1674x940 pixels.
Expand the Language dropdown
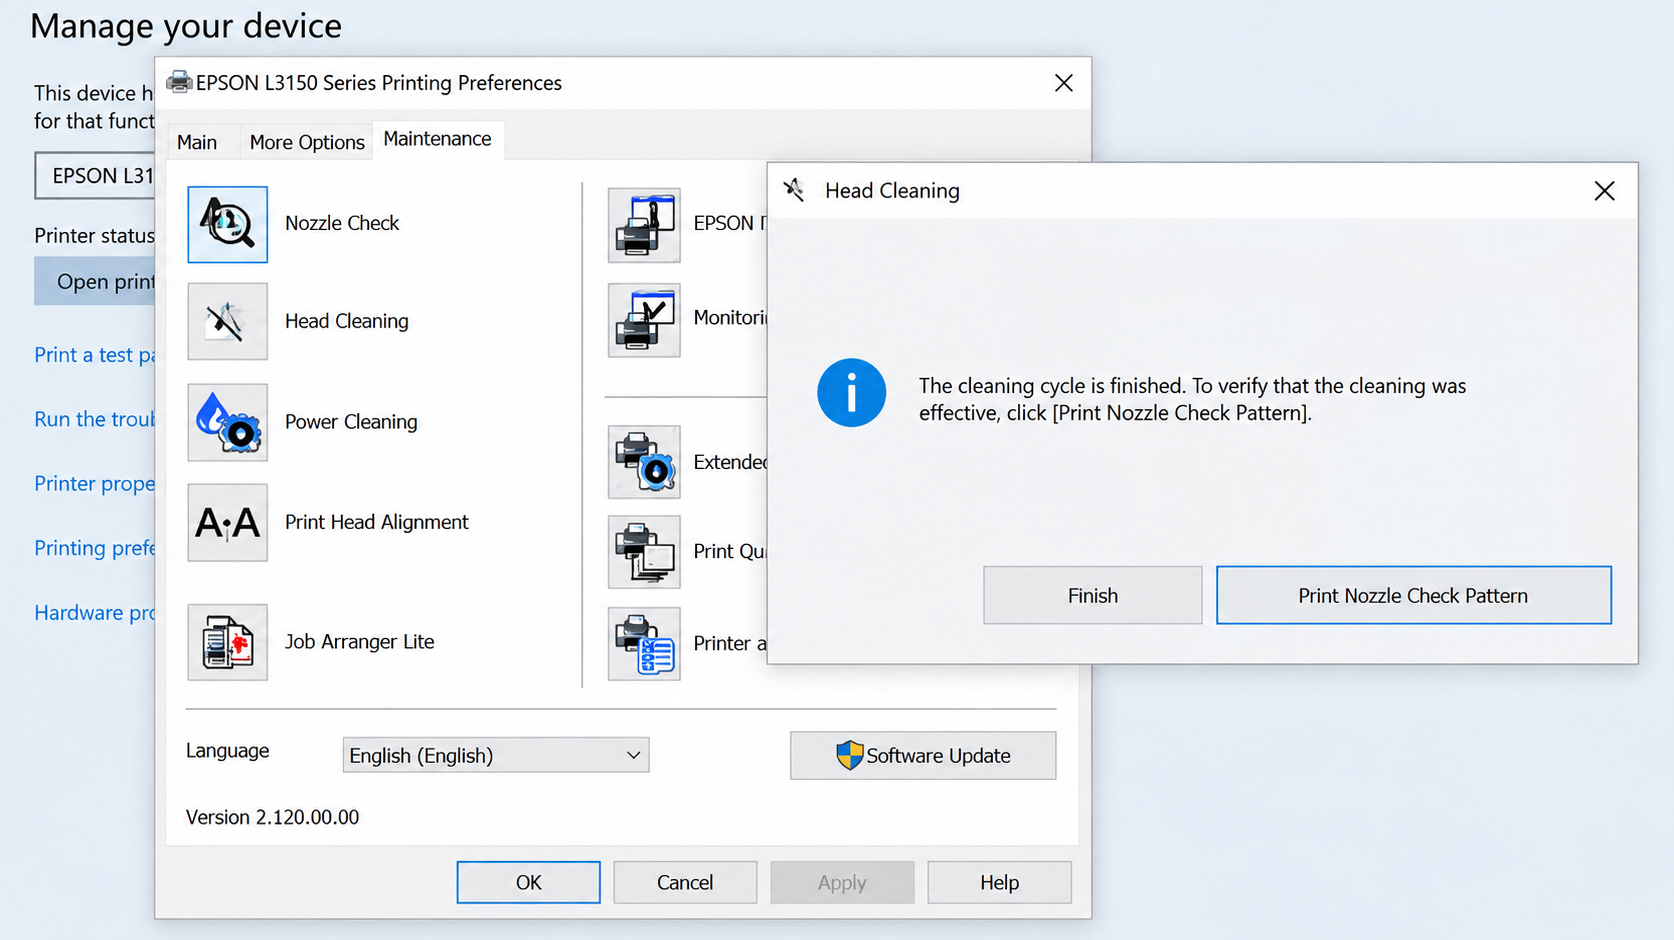496,755
